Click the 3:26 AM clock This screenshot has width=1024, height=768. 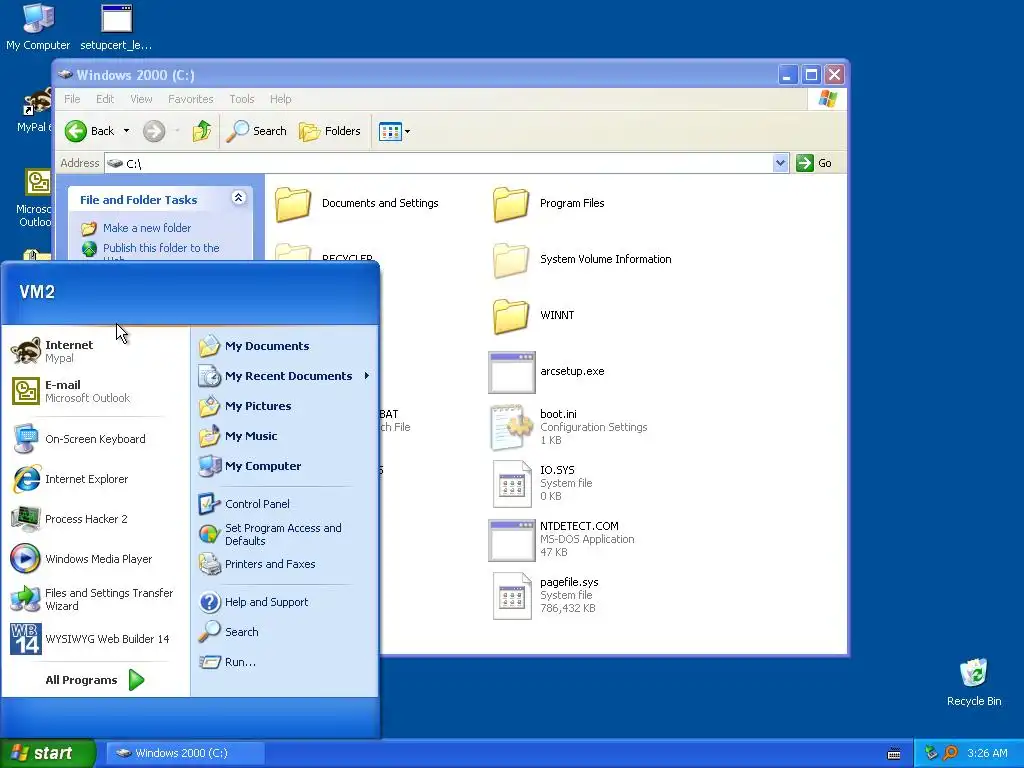click(x=987, y=753)
